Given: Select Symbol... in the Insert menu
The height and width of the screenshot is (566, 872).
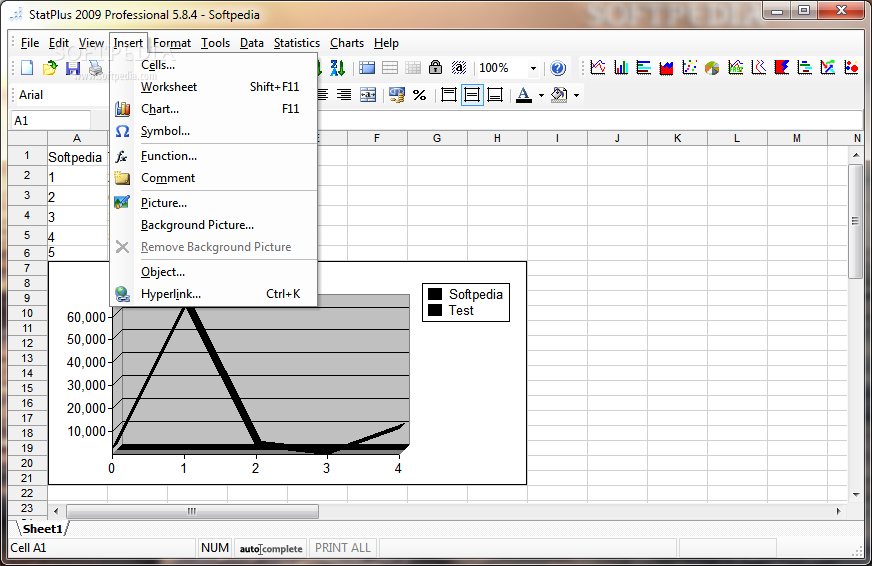Looking at the screenshot, I should tap(214, 131).
